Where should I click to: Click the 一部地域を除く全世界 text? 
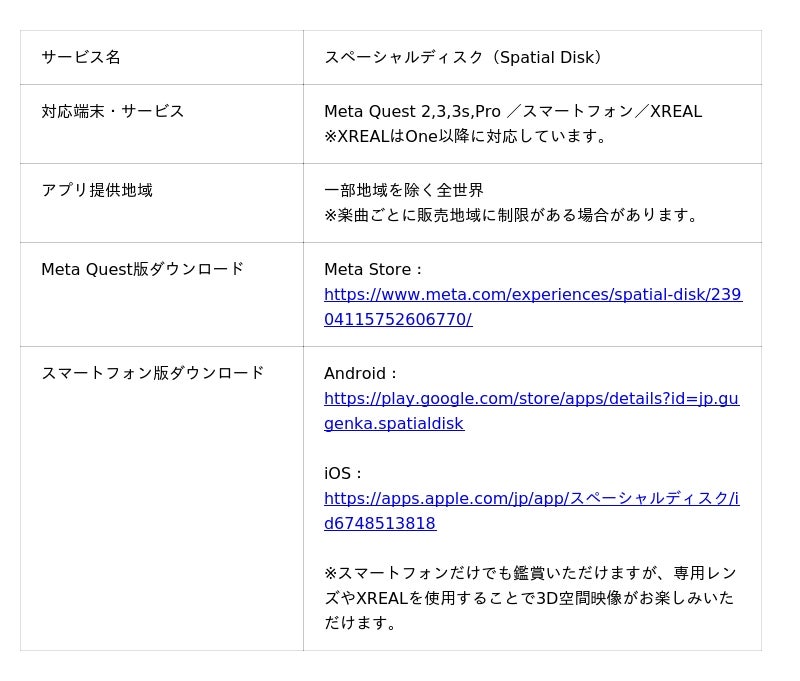[404, 190]
